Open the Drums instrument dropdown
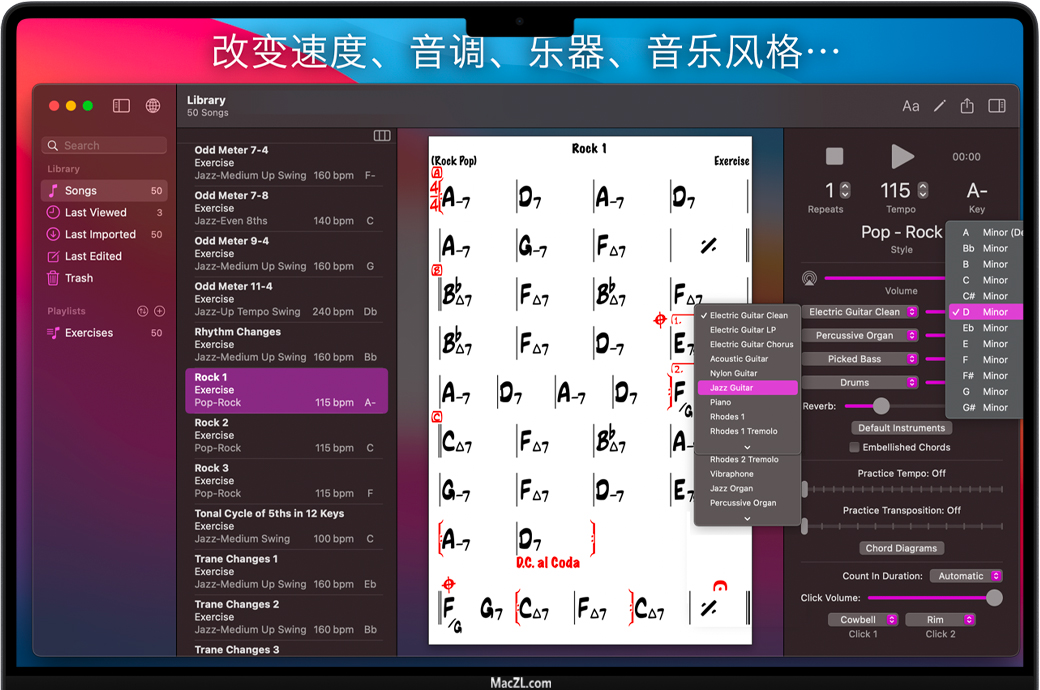This screenshot has height=690, width=1040. 861,383
